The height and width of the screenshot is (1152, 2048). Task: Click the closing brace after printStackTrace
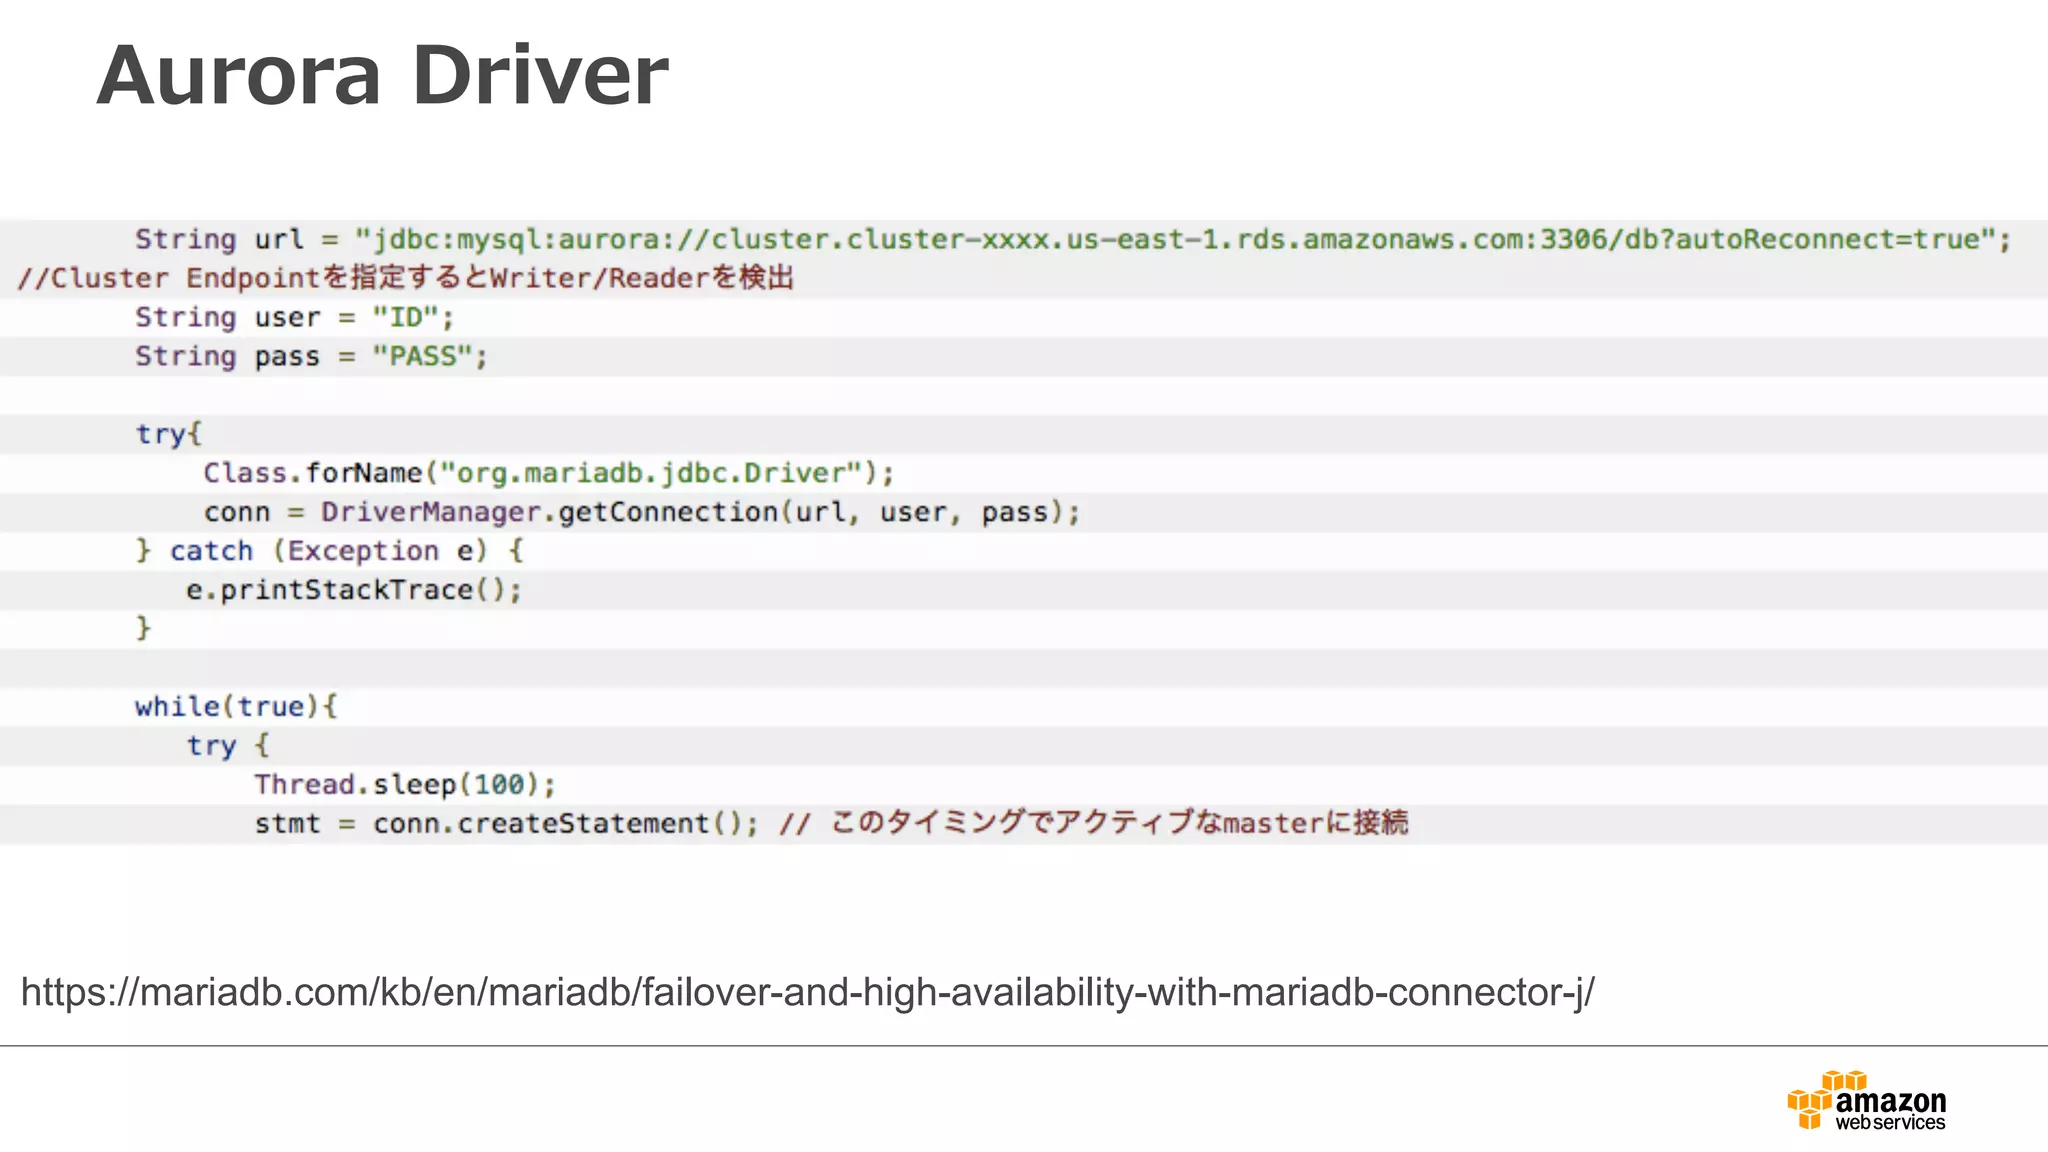[143, 628]
